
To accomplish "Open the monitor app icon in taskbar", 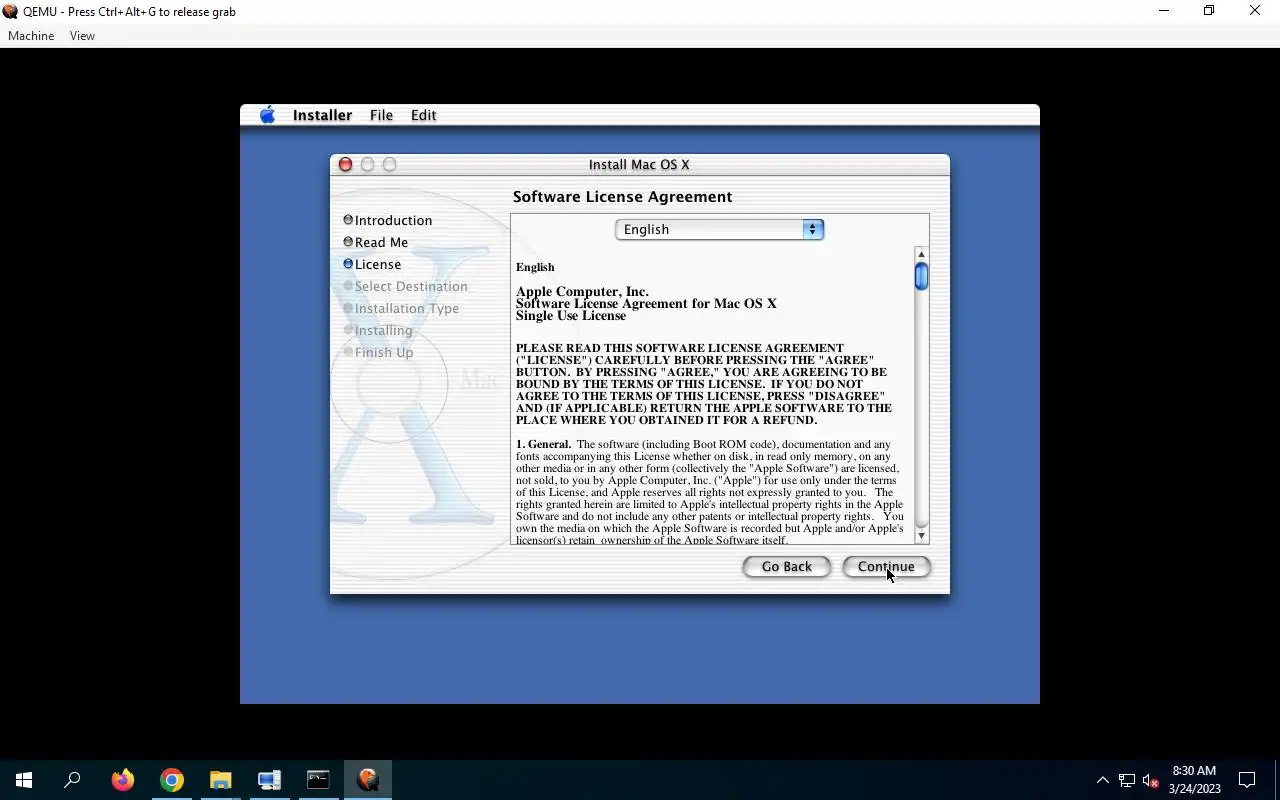I will 269,780.
